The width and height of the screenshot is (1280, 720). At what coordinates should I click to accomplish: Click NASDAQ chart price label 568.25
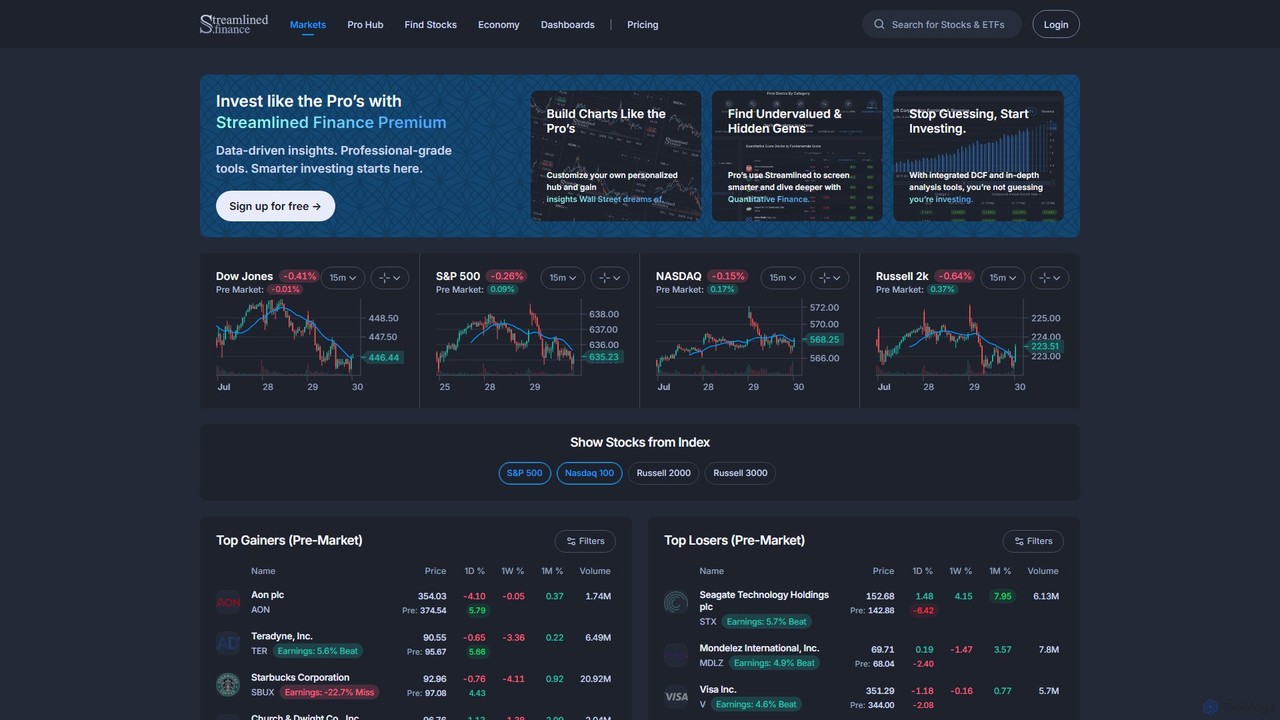point(824,340)
